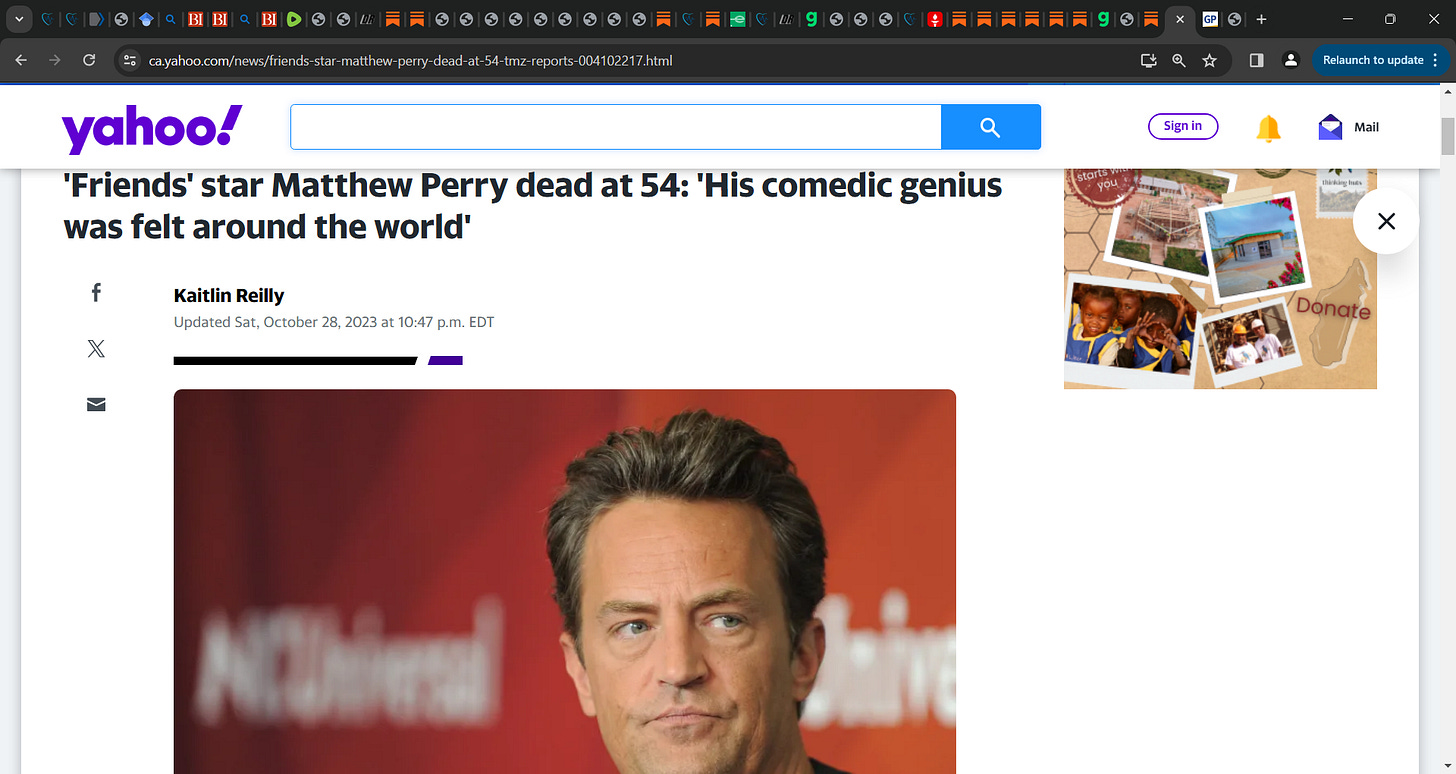Image resolution: width=1456 pixels, height=774 pixels.
Task: Focus the Yahoo search box
Action: [x=616, y=127]
